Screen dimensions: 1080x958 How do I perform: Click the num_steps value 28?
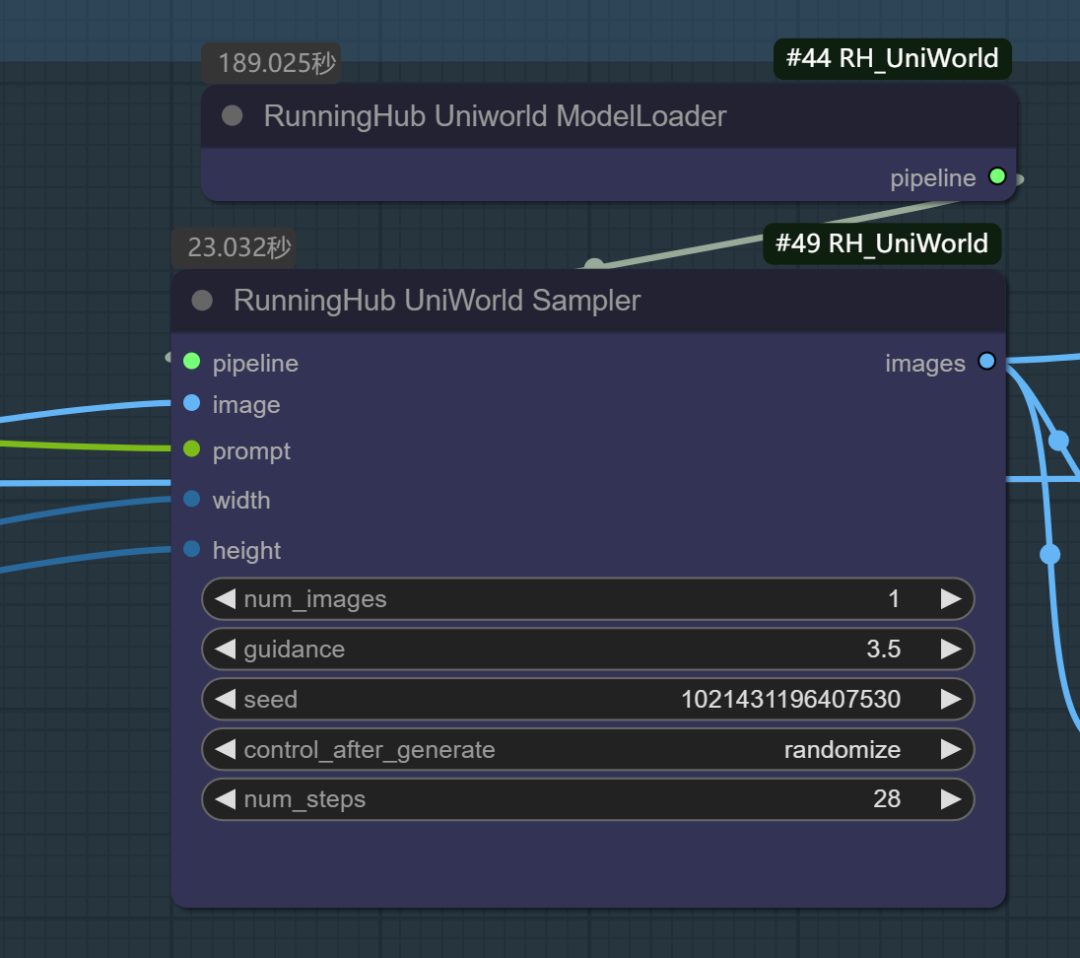pos(887,799)
